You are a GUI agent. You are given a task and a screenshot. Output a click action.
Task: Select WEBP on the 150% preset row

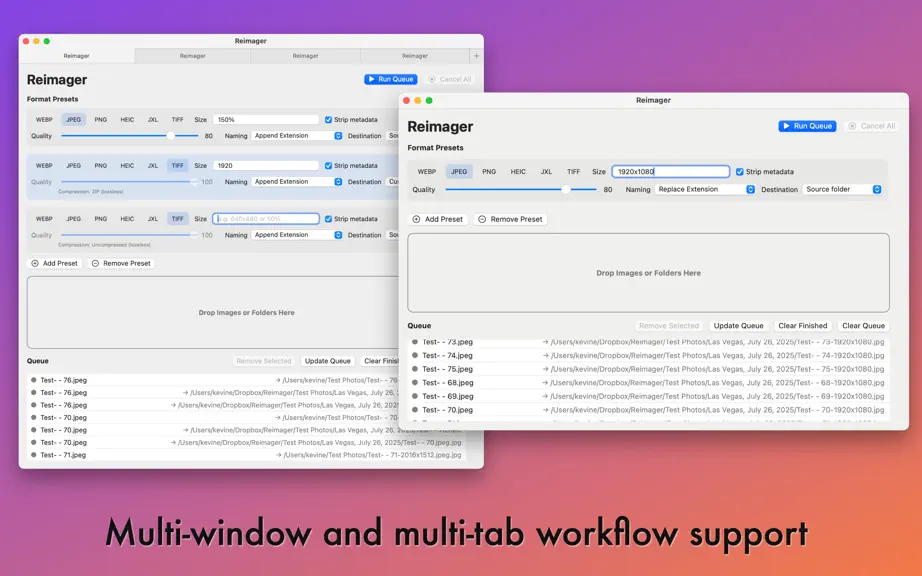click(44, 119)
